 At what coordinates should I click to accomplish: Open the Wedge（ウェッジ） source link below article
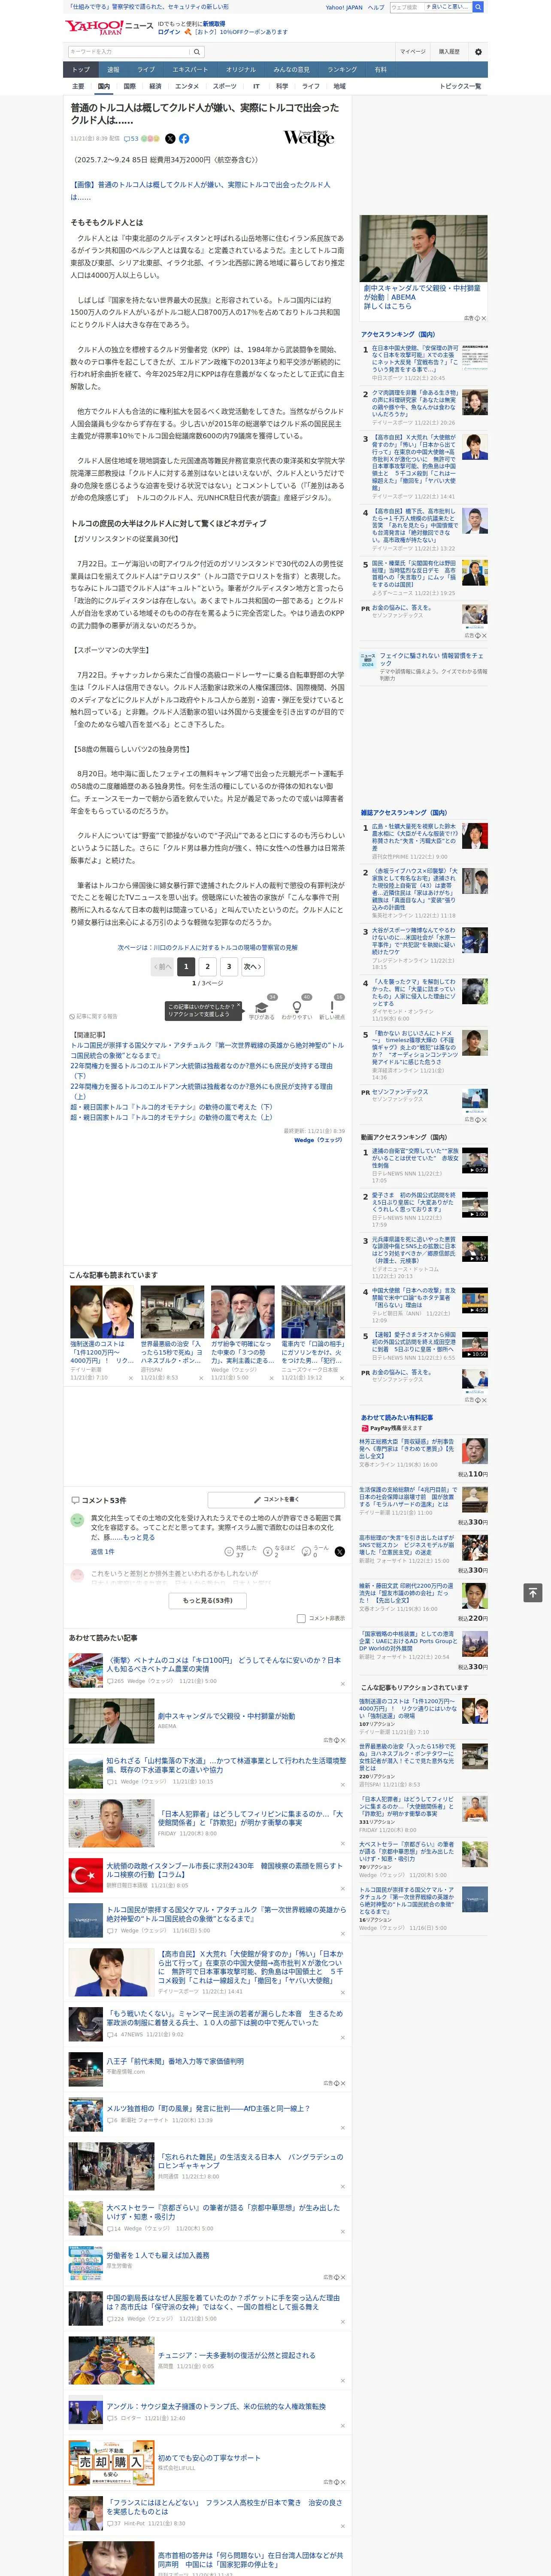318,1140
